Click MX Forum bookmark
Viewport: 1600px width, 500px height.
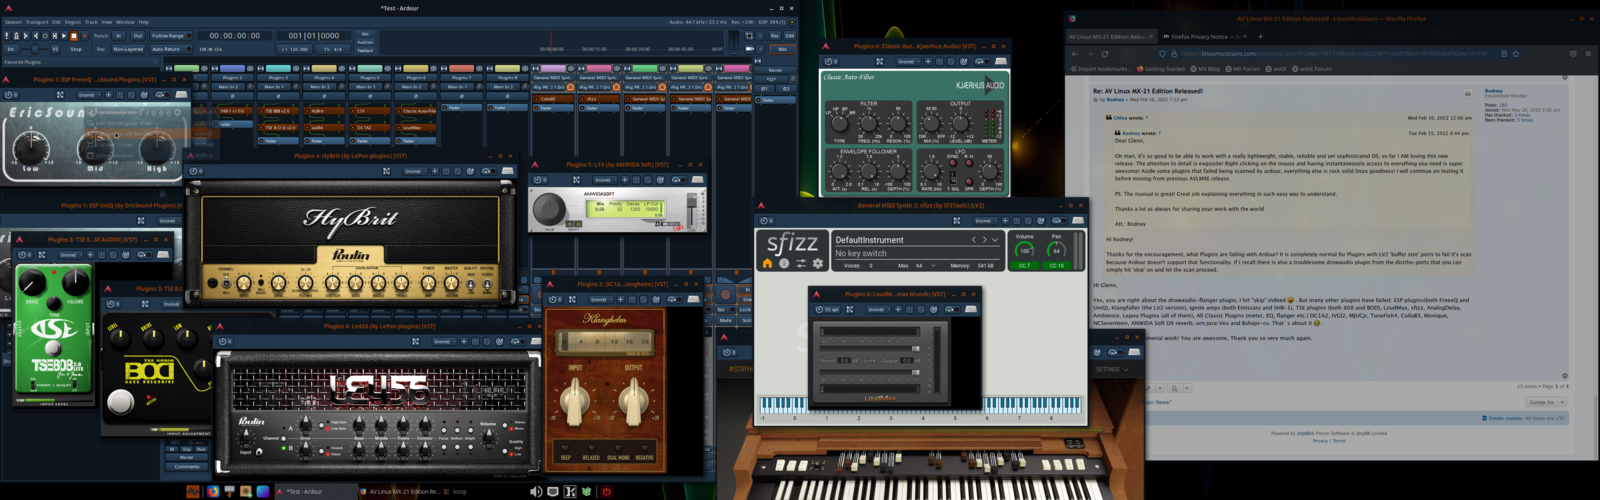[1242, 69]
